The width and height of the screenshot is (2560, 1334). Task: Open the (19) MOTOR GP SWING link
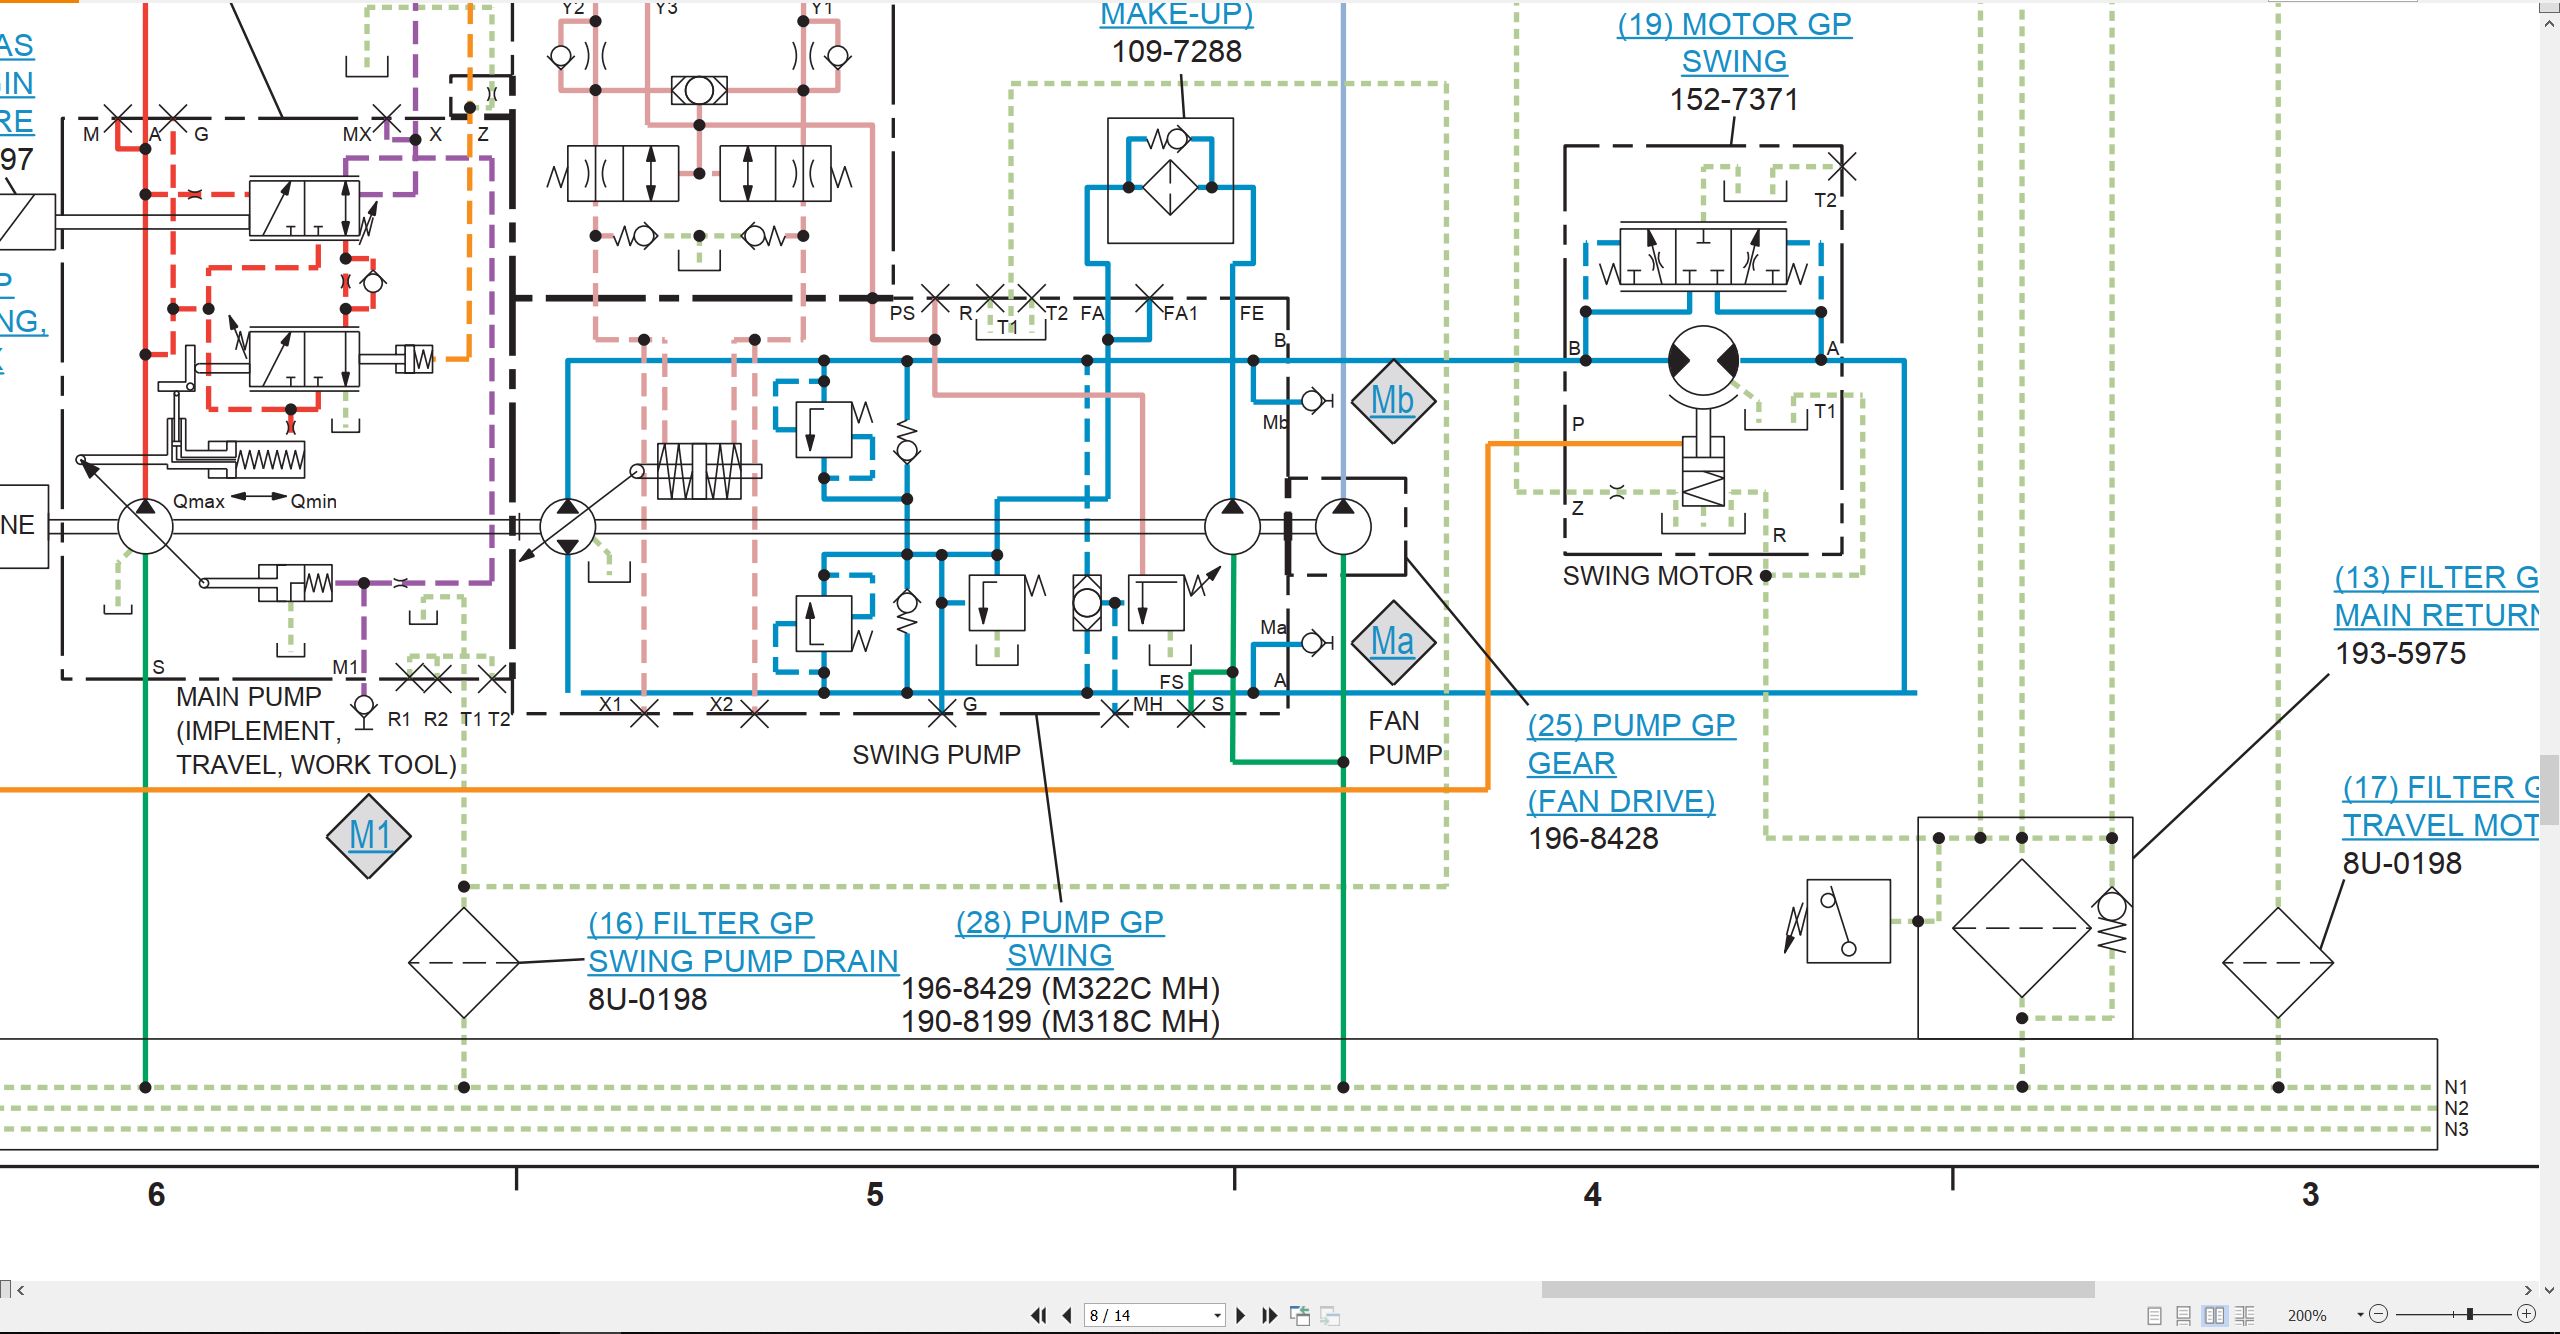[1734, 43]
